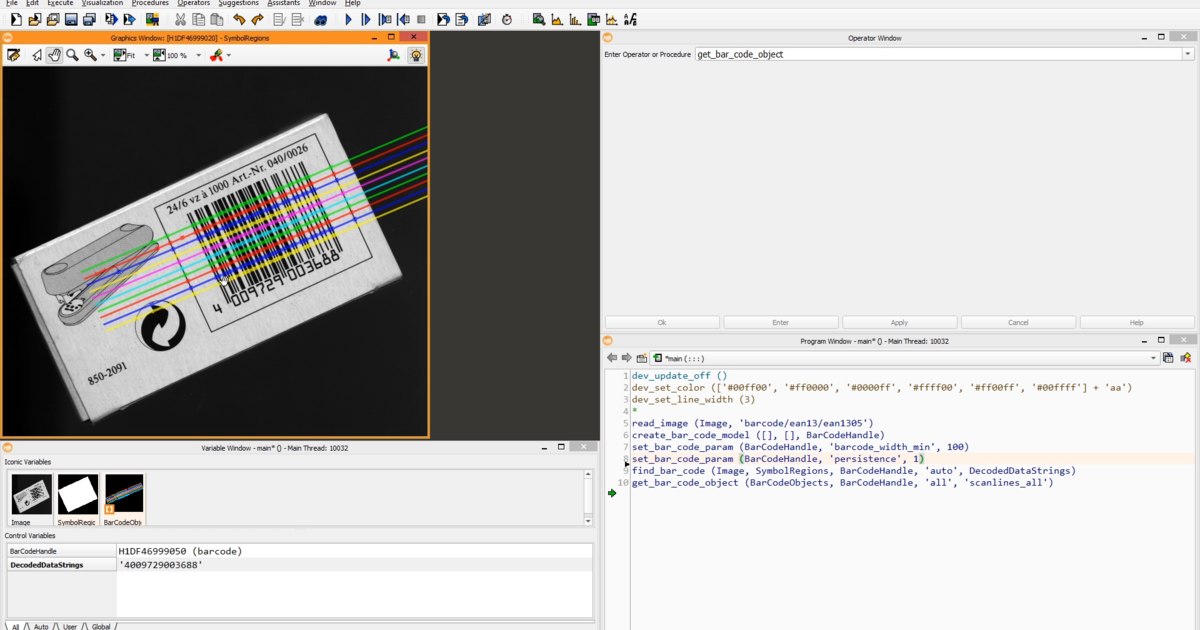Viewport: 1200px width, 630px height.
Task: Click the New Program icon
Action: 16,19
